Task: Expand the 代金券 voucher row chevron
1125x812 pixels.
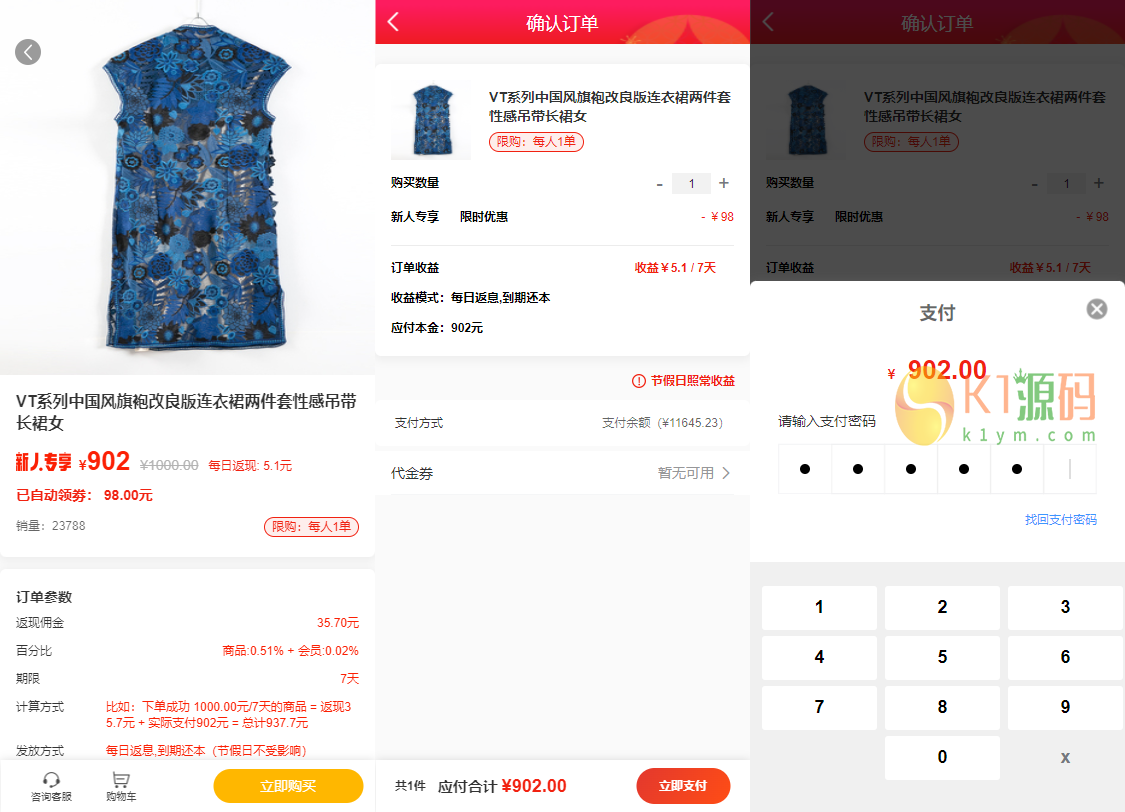Action: coord(726,473)
